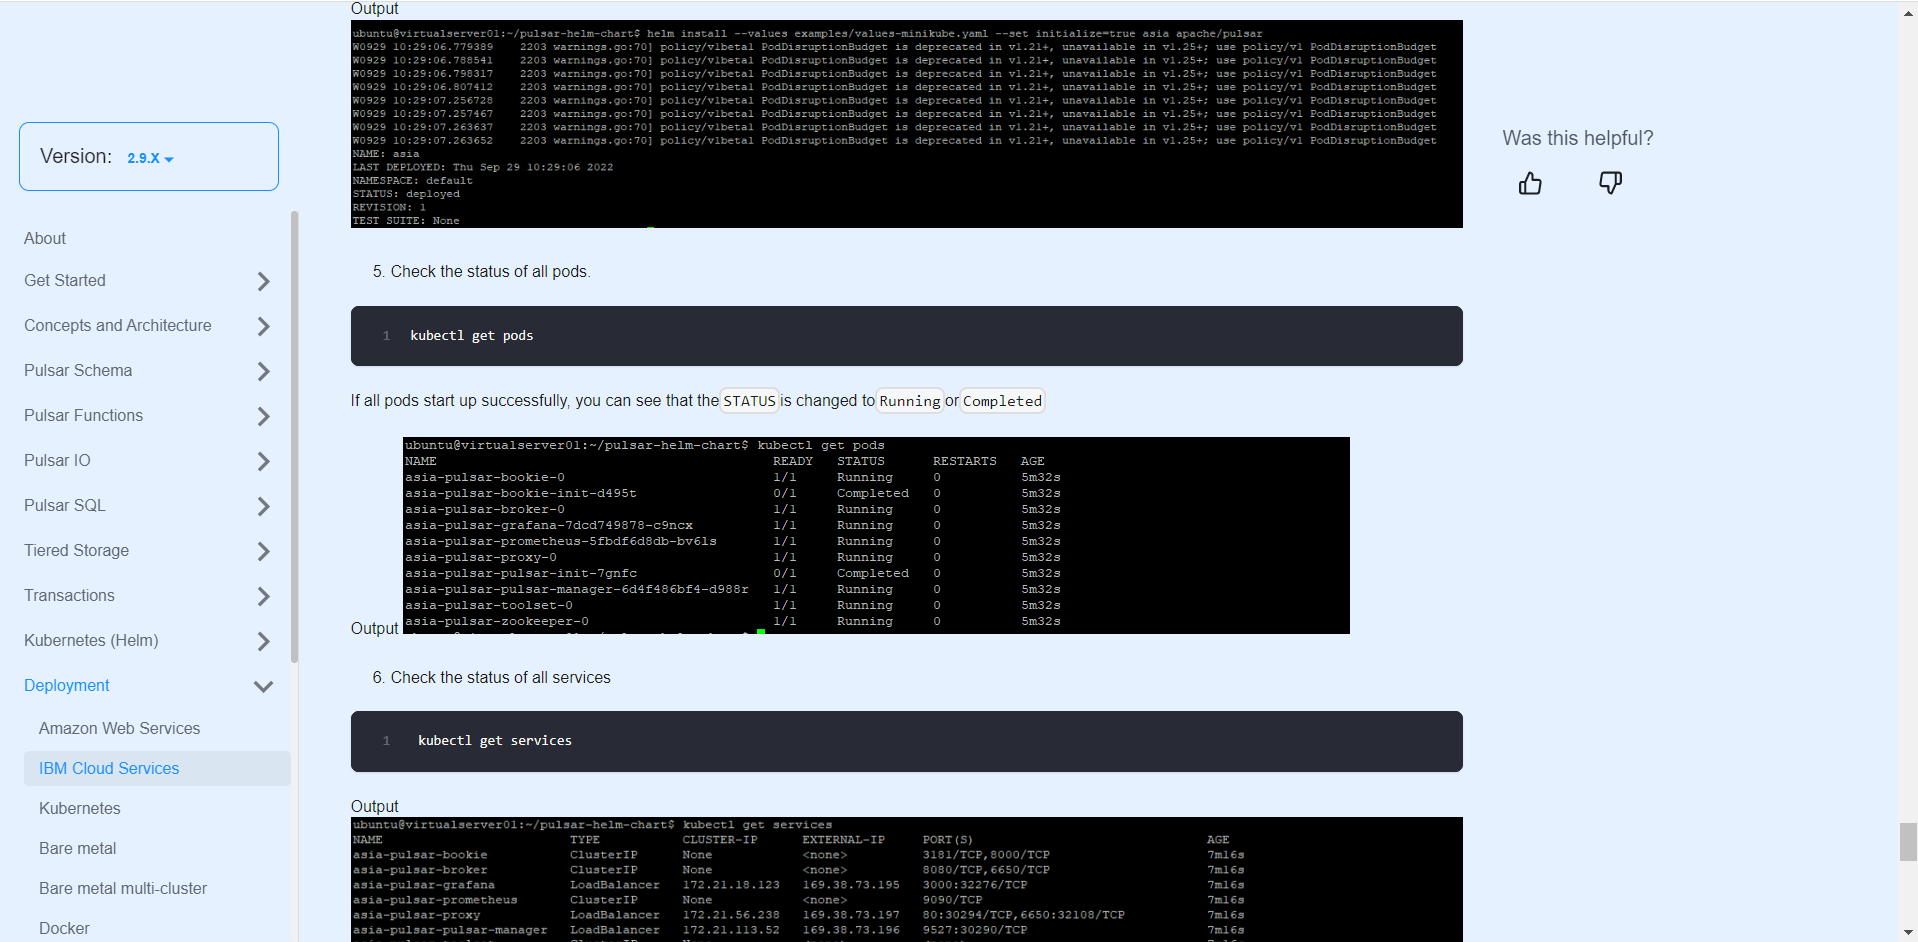Select Concepts and Architecture in sidebar
1918x942 pixels.
click(118, 325)
